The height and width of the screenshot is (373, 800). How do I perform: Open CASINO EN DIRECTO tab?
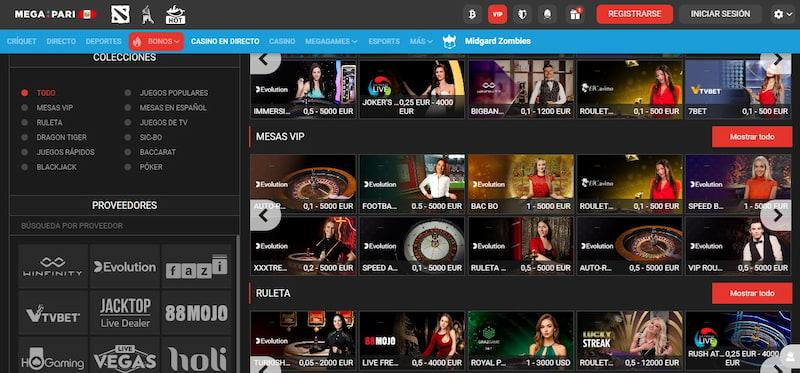click(x=225, y=41)
